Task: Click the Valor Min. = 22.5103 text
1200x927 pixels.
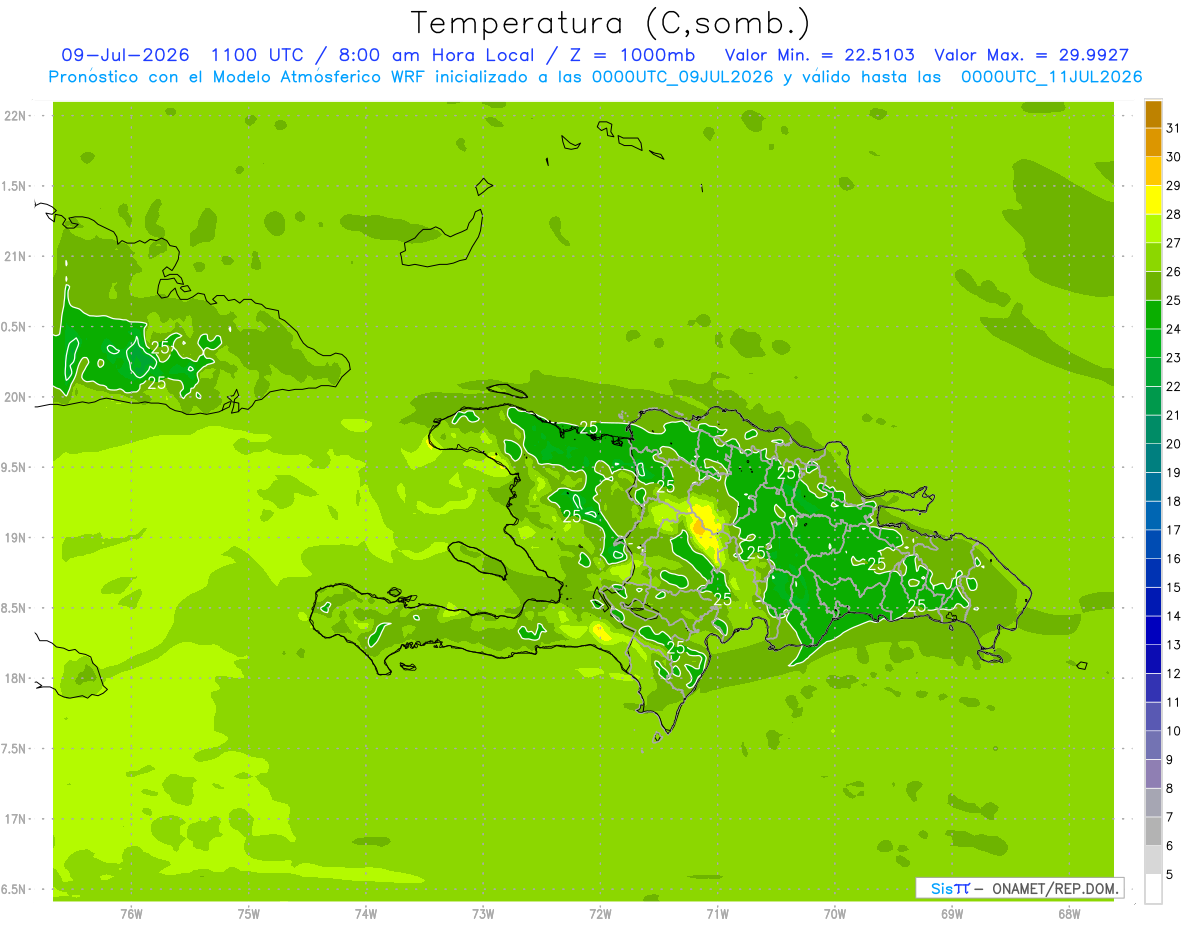Action: tap(819, 55)
